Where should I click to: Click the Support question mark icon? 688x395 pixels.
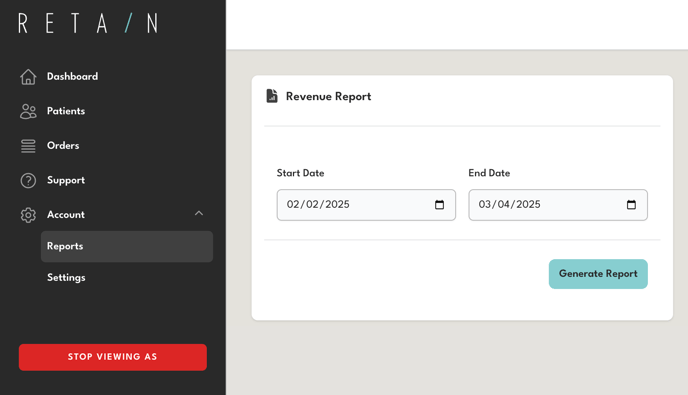(x=28, y=180)
